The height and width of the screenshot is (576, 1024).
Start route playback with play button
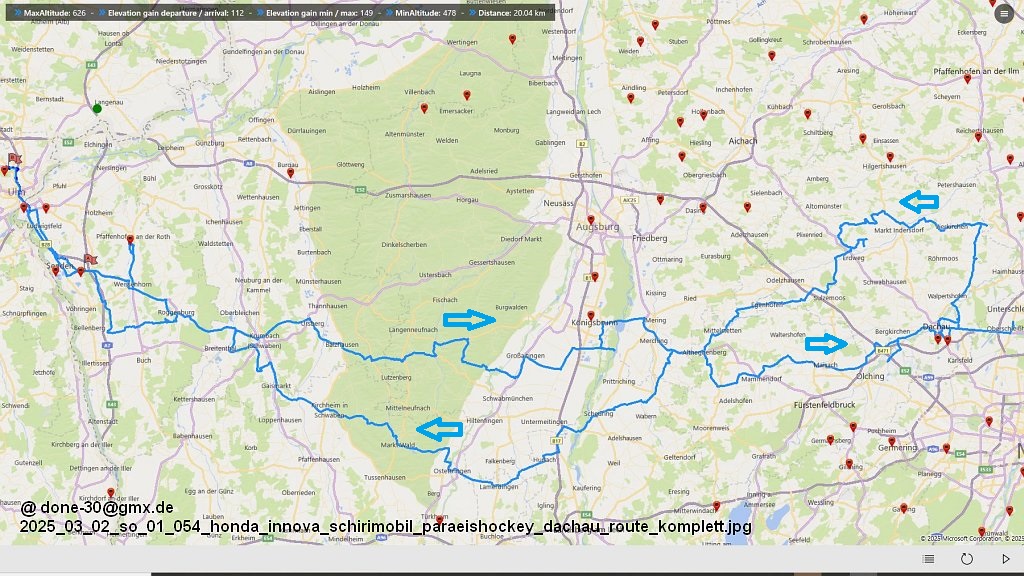[x=1006, y=559]
